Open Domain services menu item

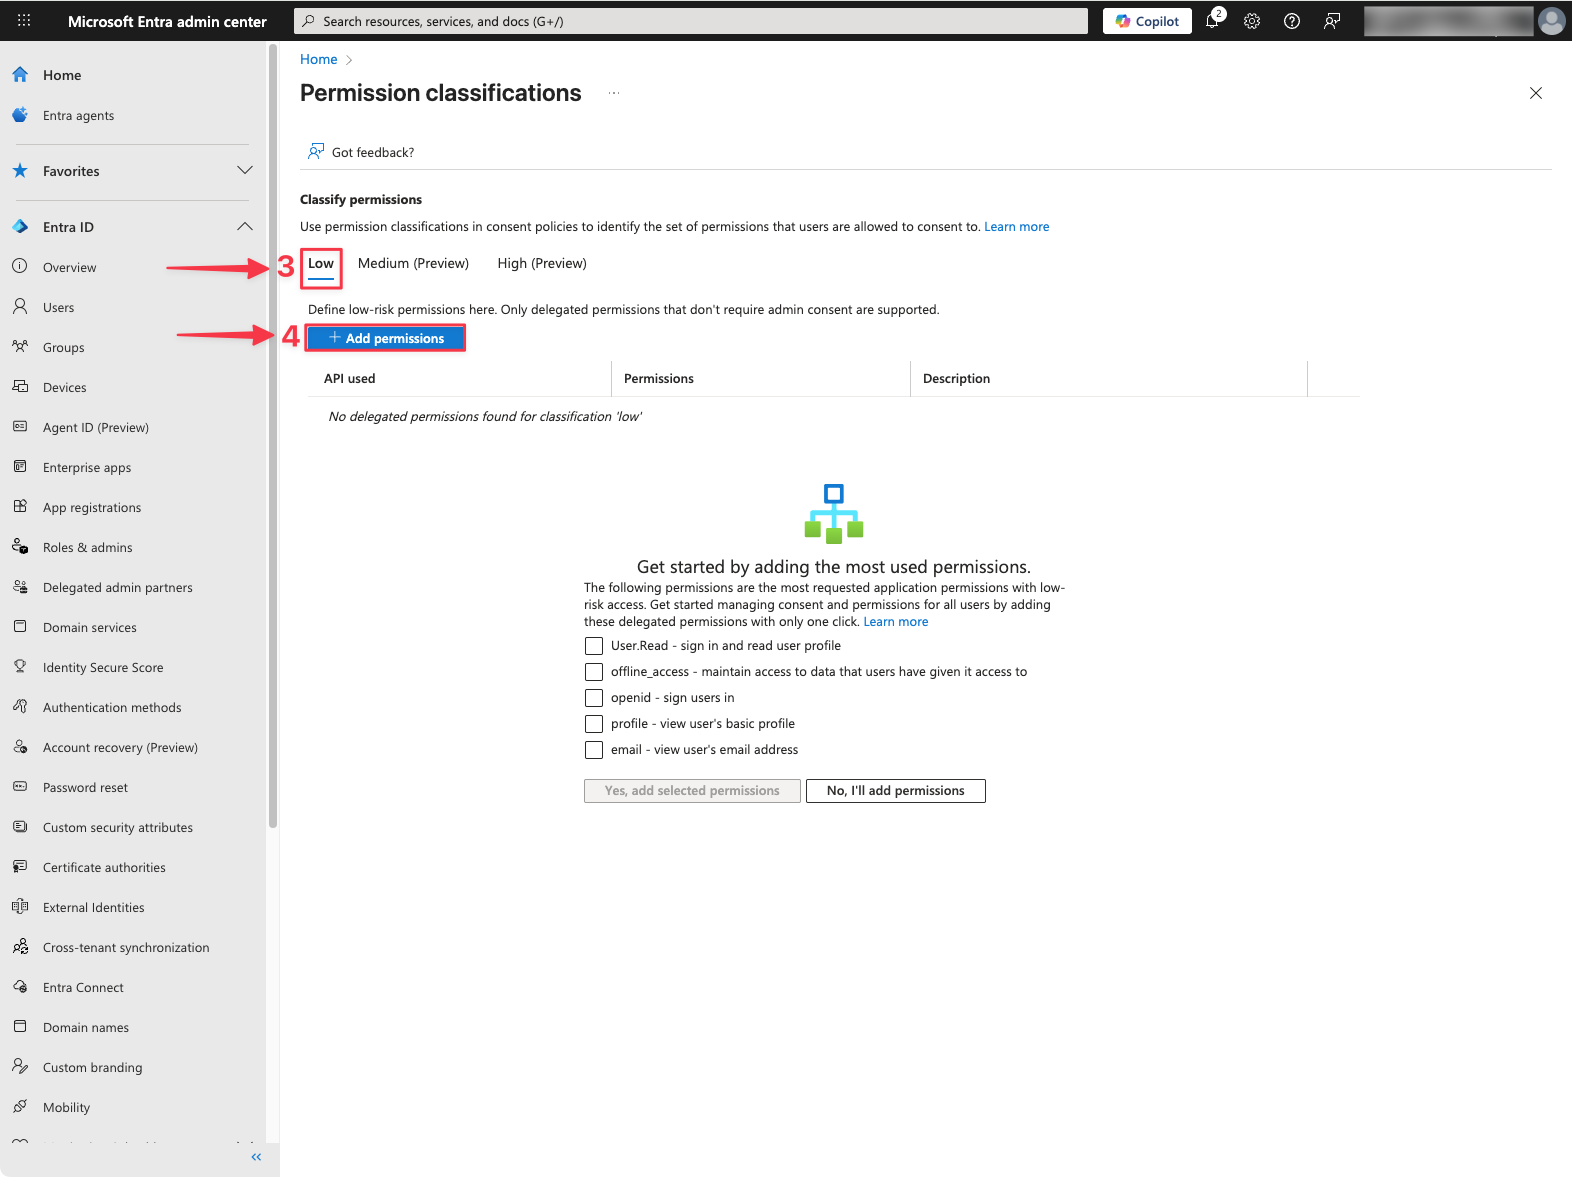90,627
